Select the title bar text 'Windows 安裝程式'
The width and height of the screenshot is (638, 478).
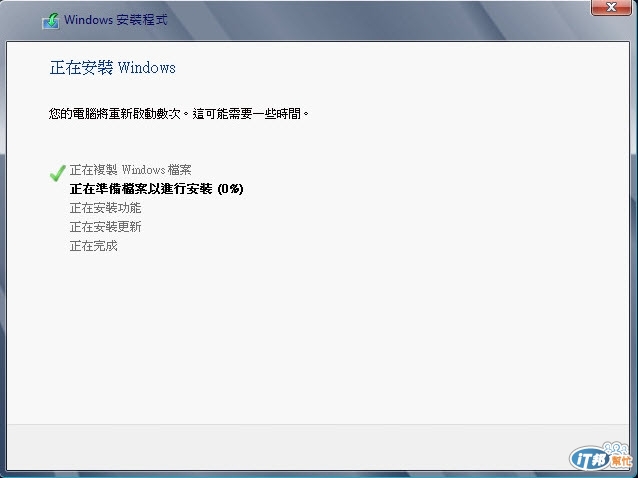(116, 20)
